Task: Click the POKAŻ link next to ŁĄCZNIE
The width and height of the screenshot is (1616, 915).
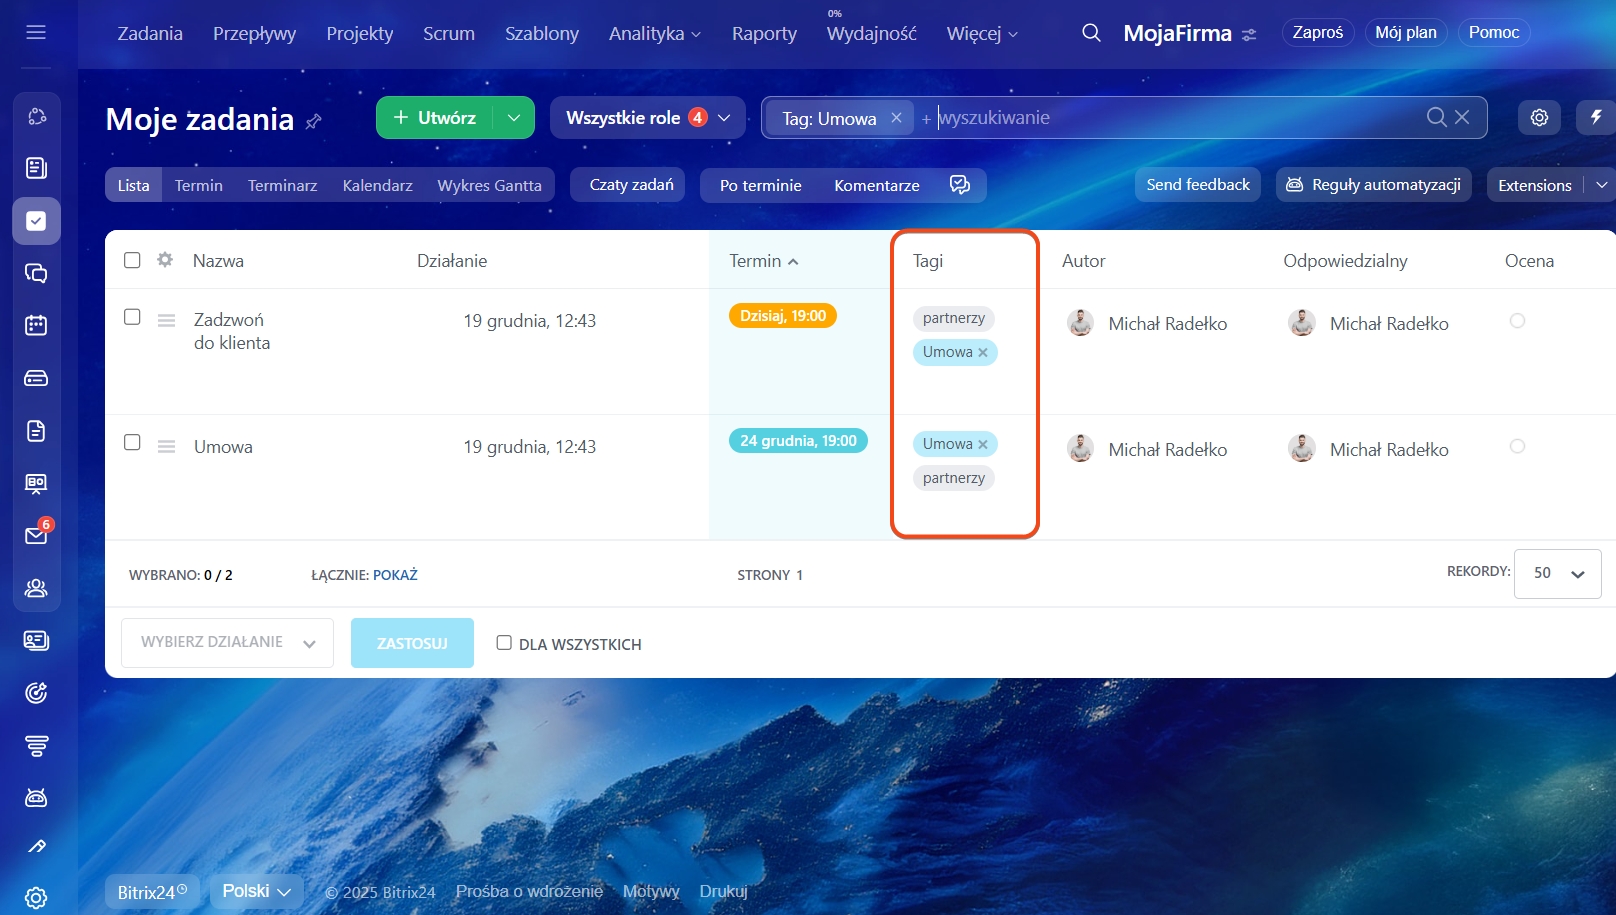Action: [395, 575]
